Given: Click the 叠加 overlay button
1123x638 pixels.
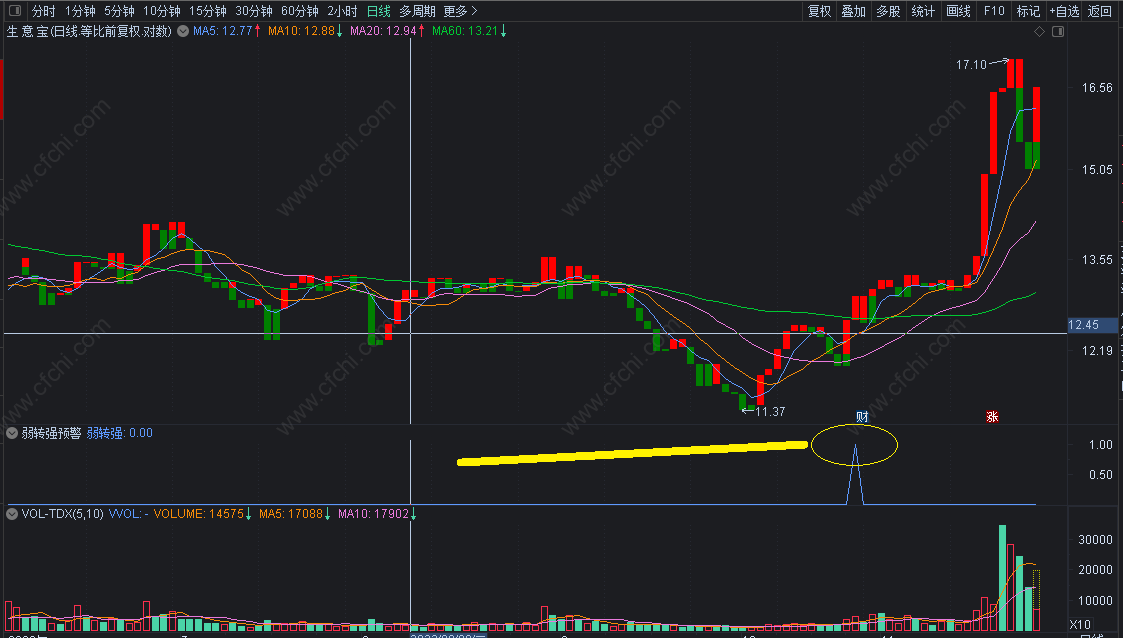Looking at the screenshot, I should (854, 11).
